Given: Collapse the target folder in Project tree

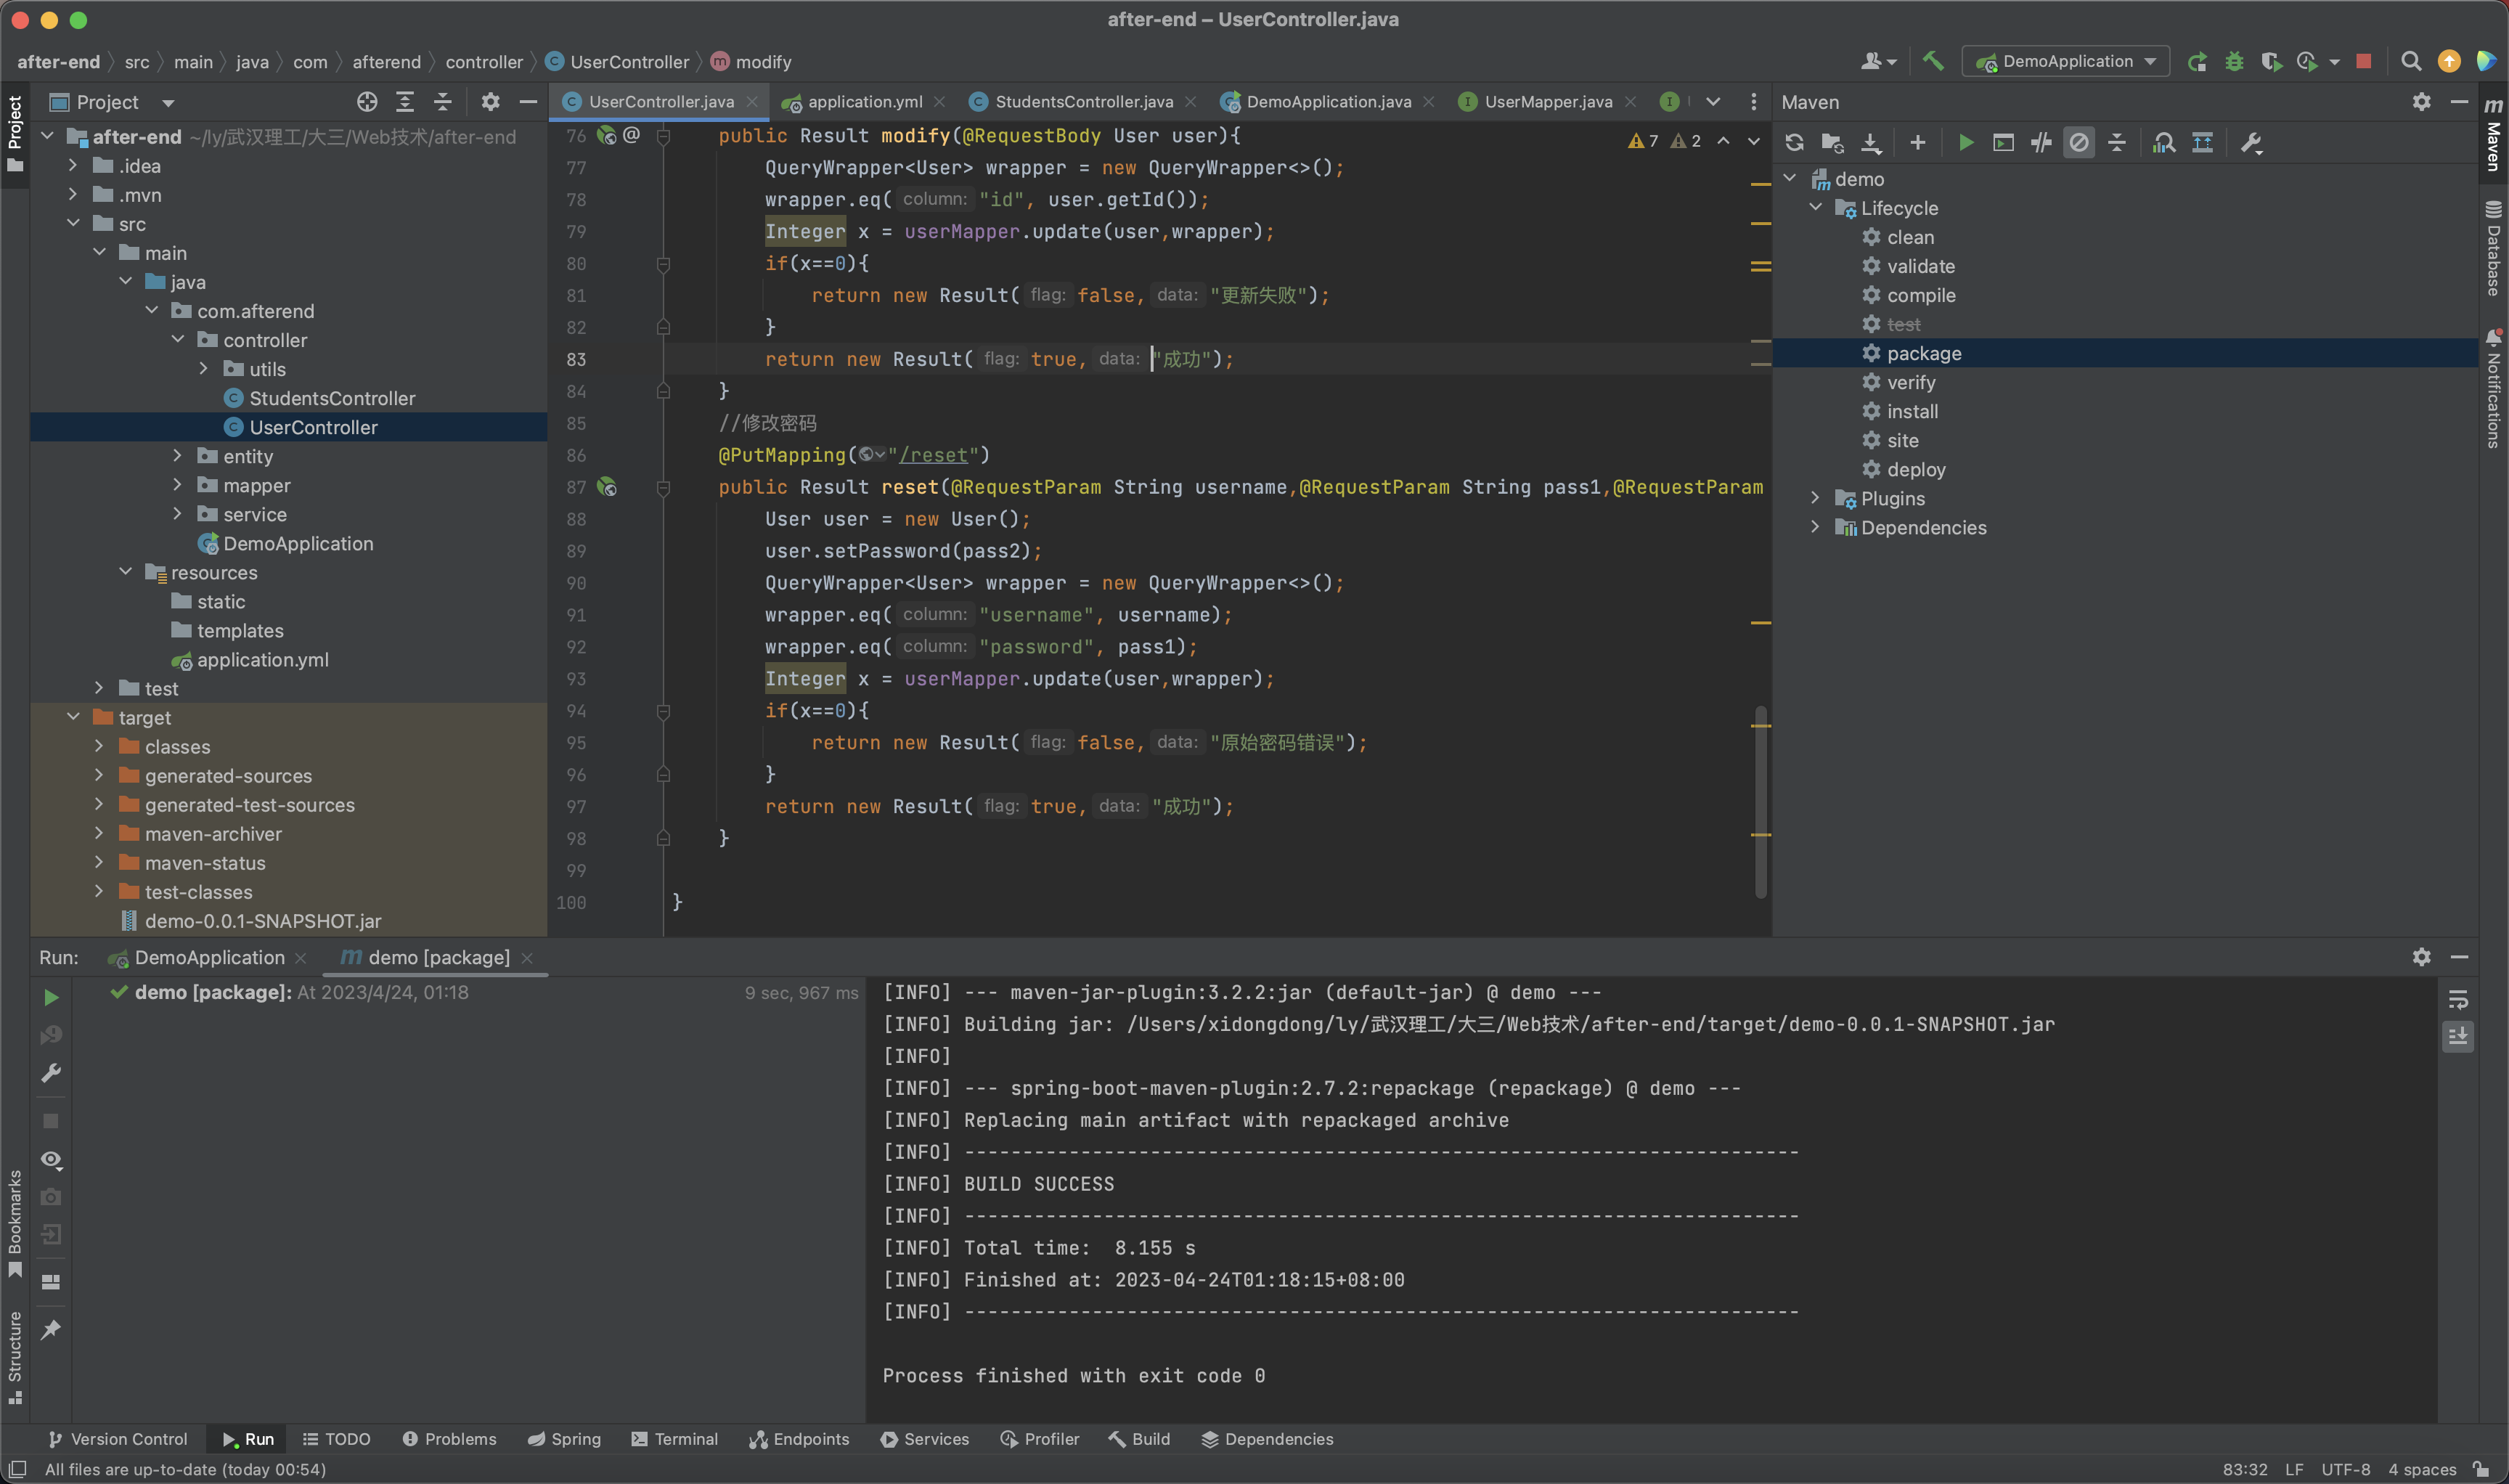Looking at the screenshot, I should click(73, 717).
